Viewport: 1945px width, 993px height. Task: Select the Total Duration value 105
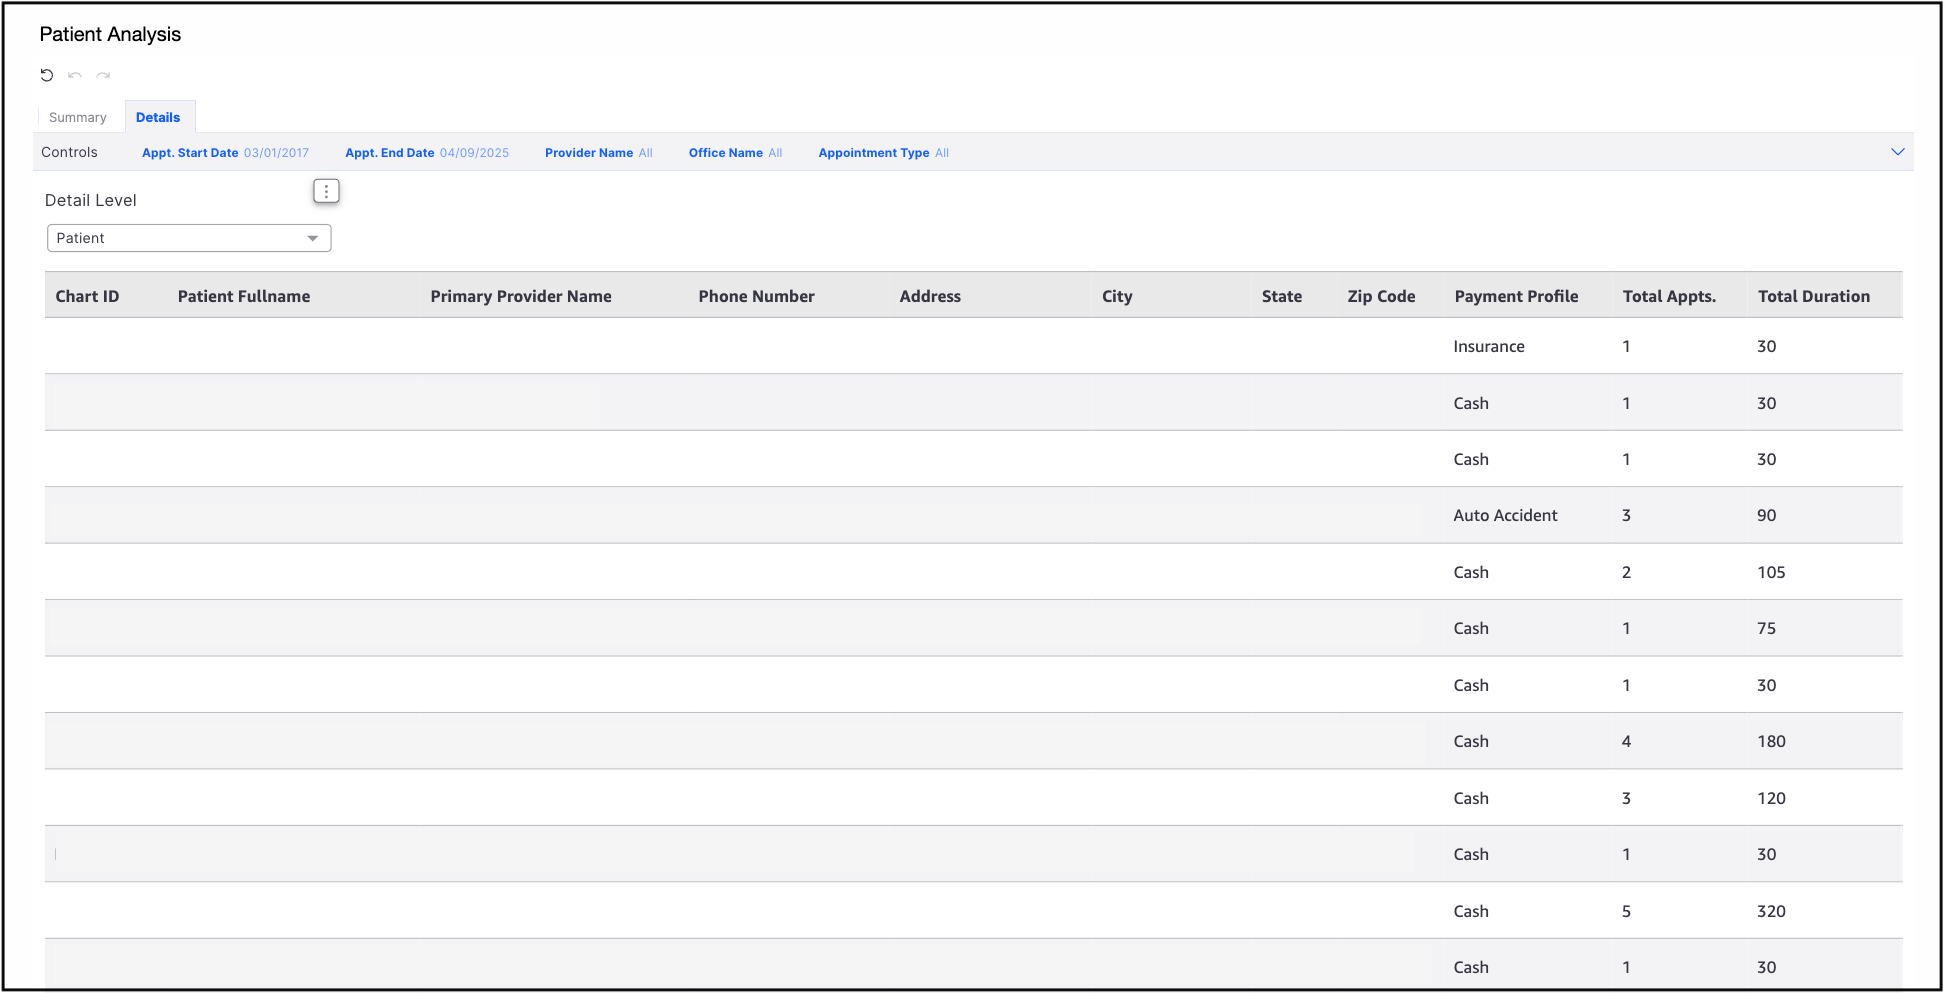tap(1771, 572)
